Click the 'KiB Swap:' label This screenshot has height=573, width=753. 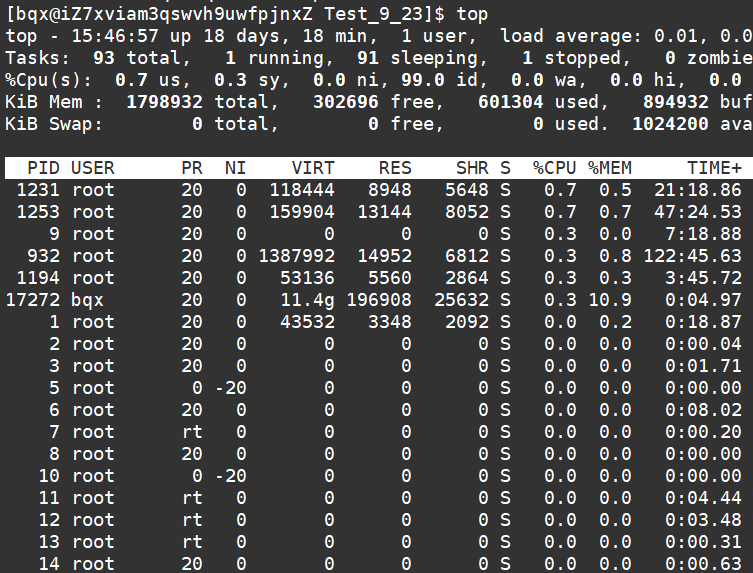point(54,124)
